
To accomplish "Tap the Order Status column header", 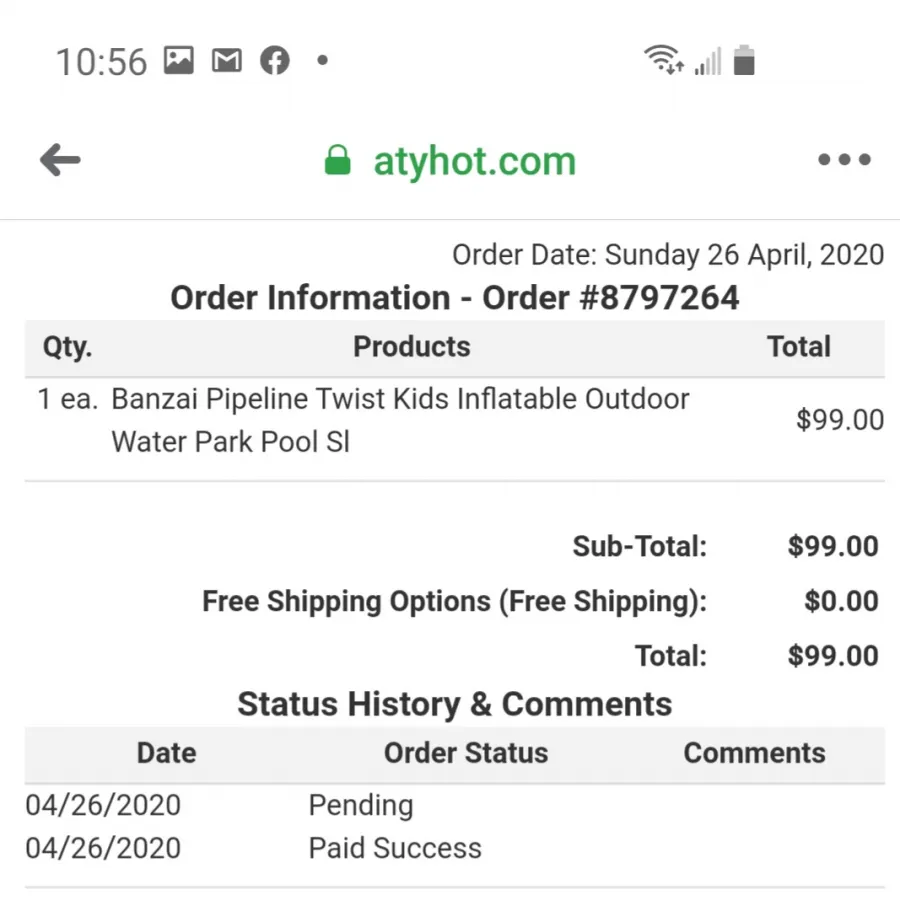I will 466,753.
